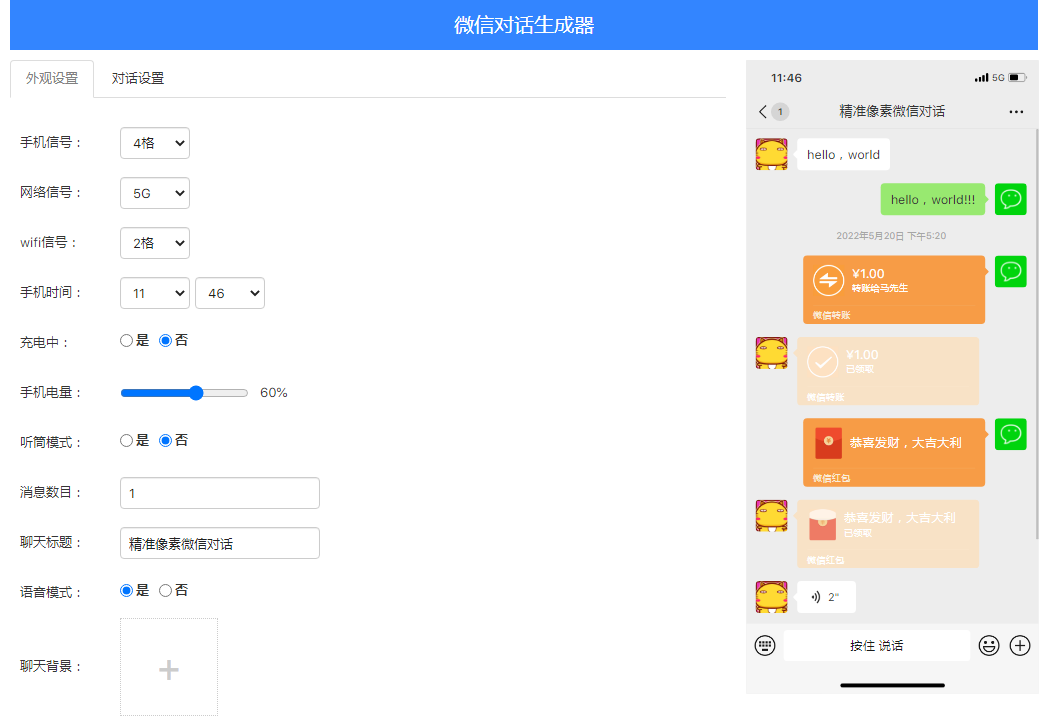
Task: Open the emoji picker in the chat preview
Action: coord(989,645)
